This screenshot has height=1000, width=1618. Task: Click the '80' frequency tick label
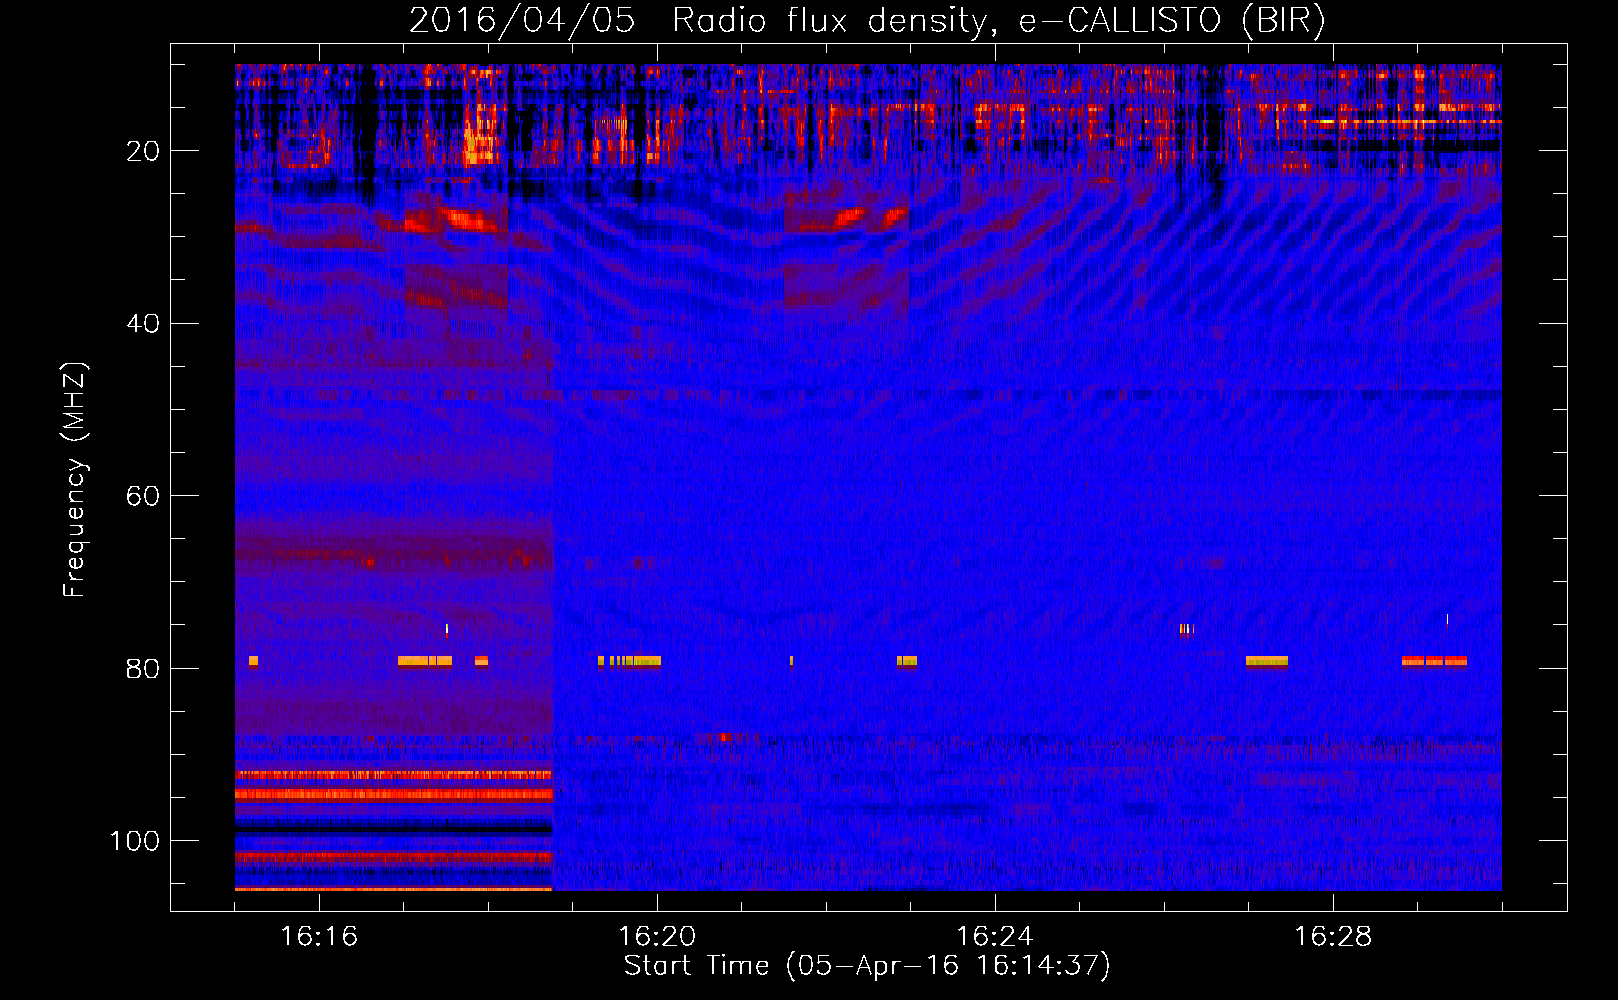tap(143, 669)
